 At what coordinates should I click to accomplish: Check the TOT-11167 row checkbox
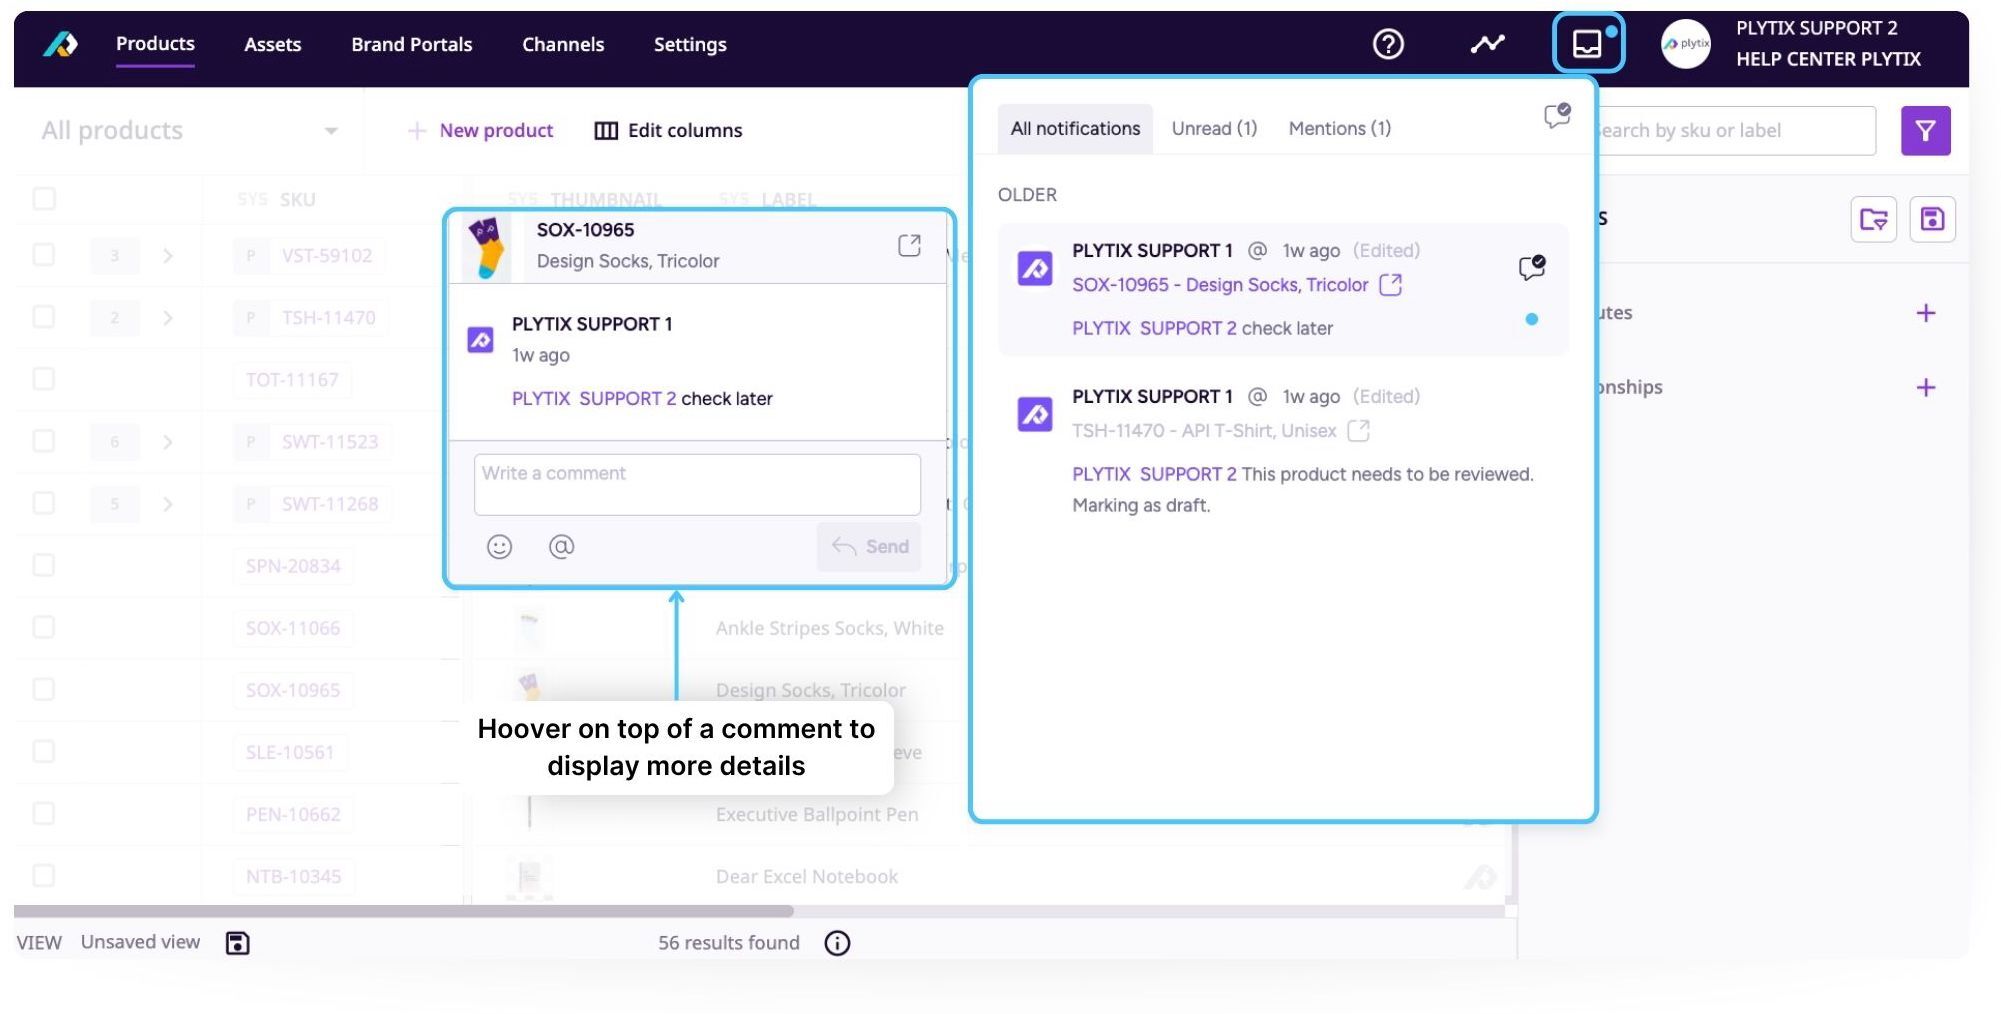tap(44, 379)
